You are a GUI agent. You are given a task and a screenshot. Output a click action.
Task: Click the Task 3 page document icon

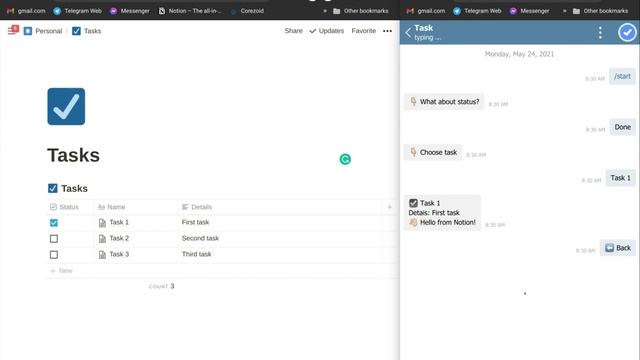(x=102, y=255)
